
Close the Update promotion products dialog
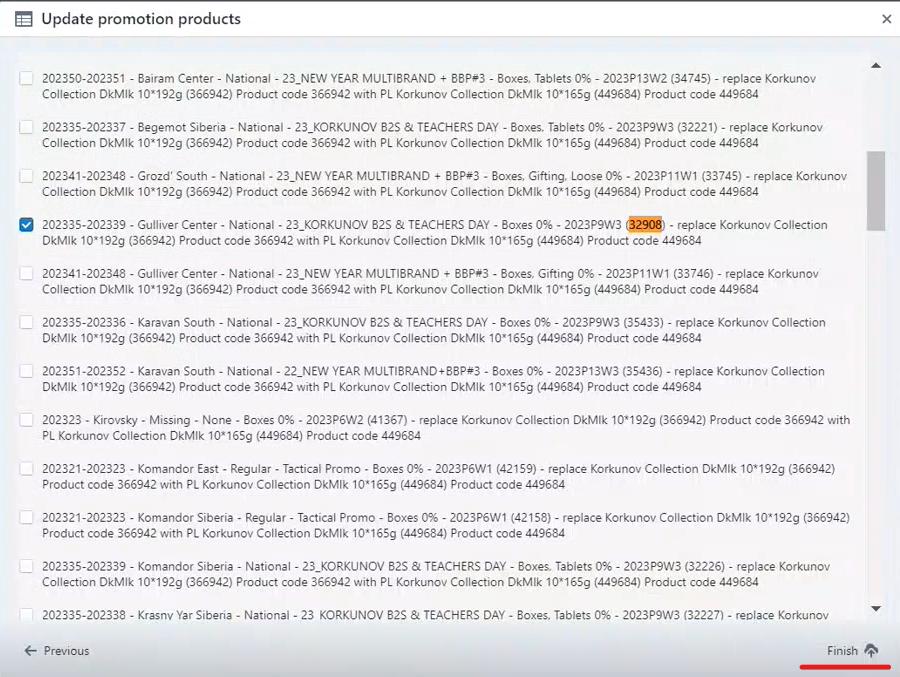coord(886,19)
